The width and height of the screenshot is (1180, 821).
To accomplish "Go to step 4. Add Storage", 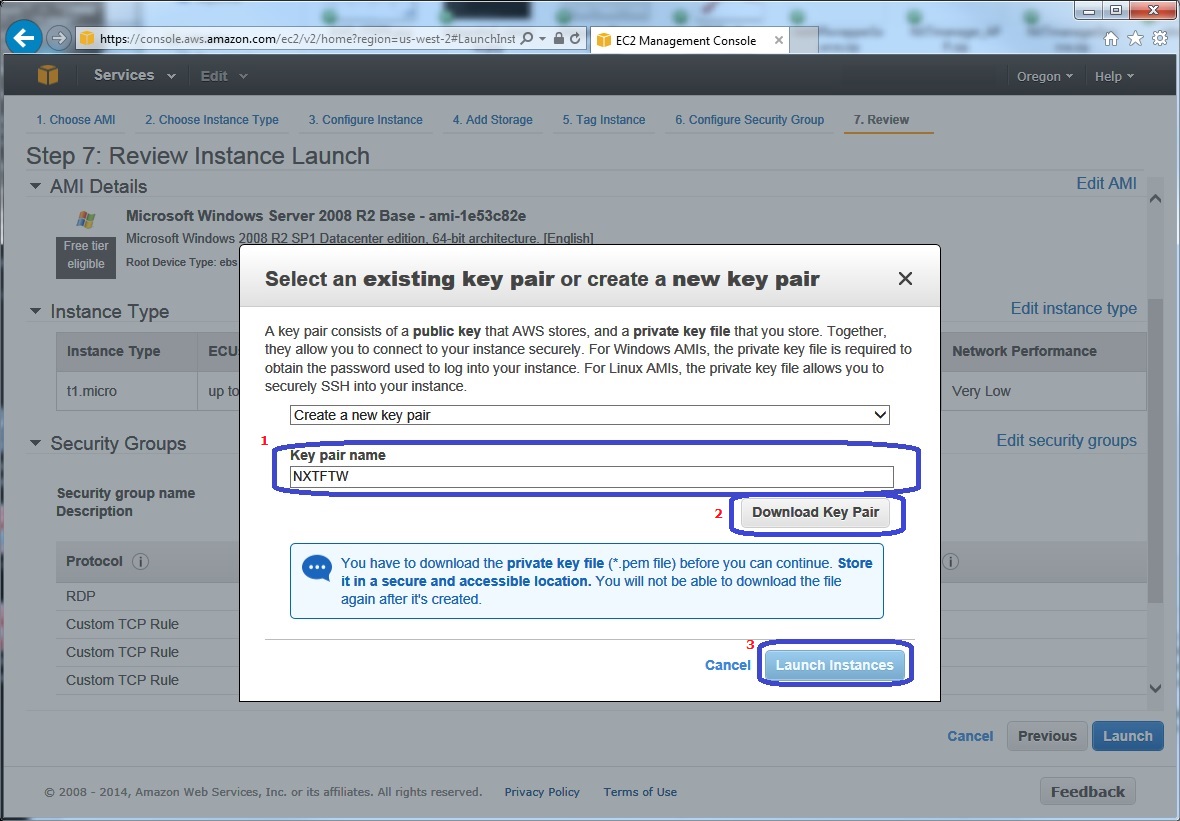I will (x=492, y=120).
